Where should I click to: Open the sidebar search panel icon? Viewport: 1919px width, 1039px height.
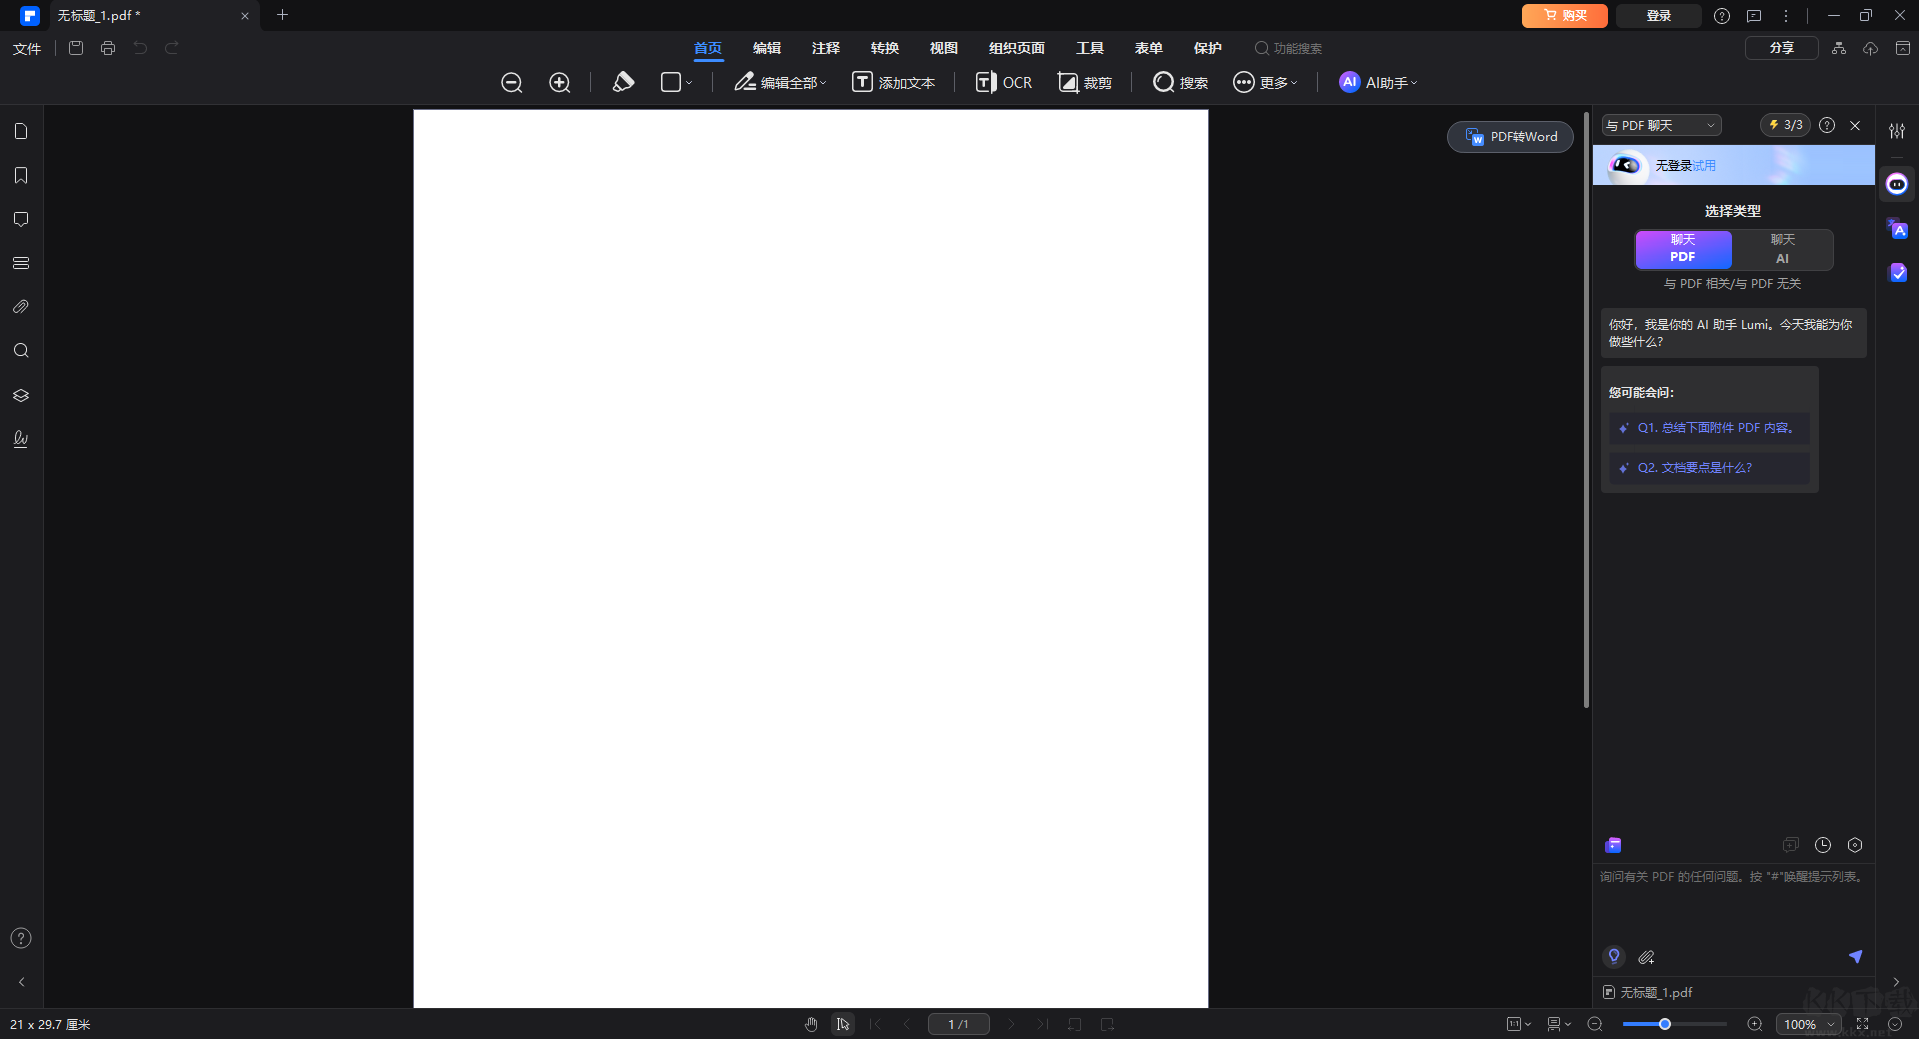coord(21,351)
